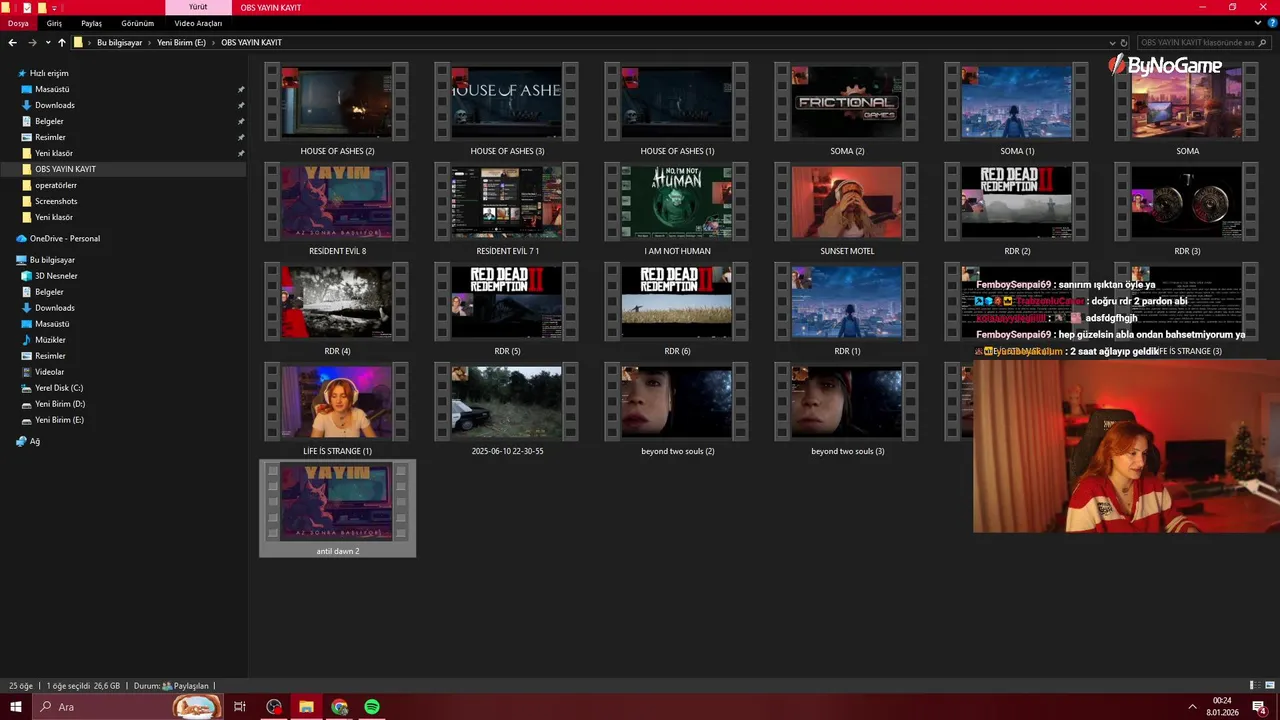Open Spotify from the taskbar

point(372,707)
